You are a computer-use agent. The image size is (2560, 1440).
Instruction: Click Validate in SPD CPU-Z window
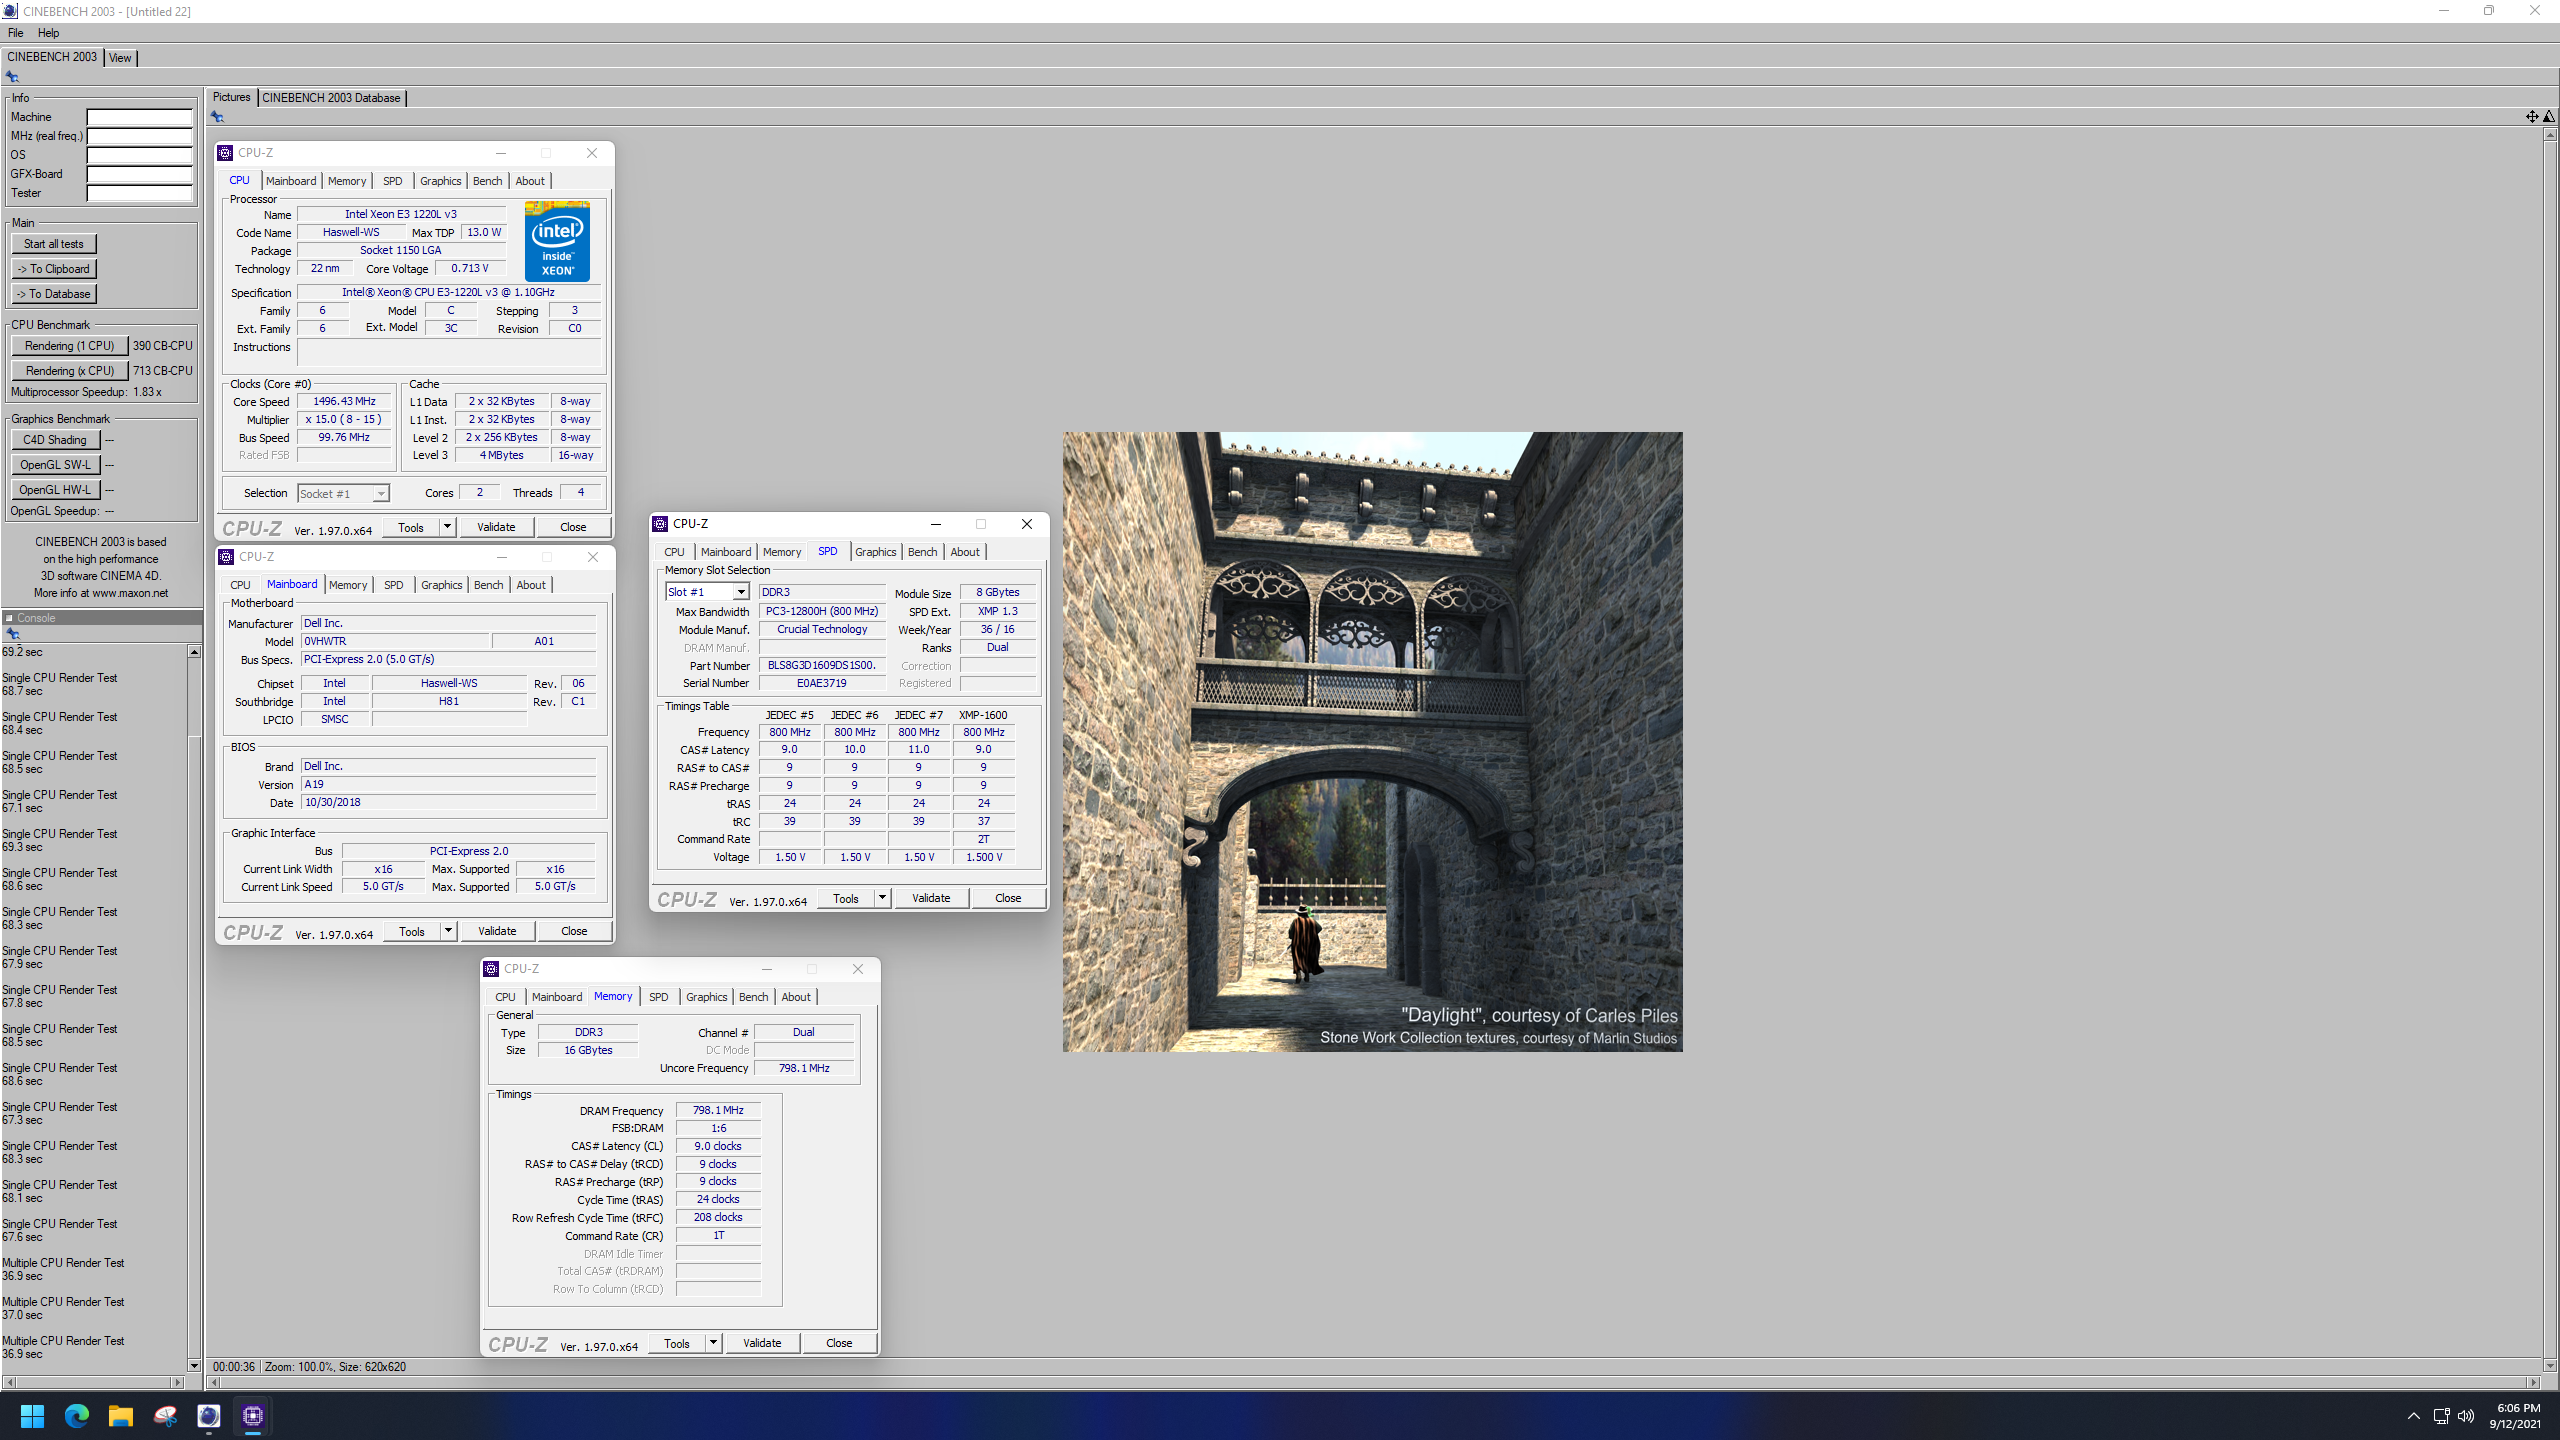(931, 898)
